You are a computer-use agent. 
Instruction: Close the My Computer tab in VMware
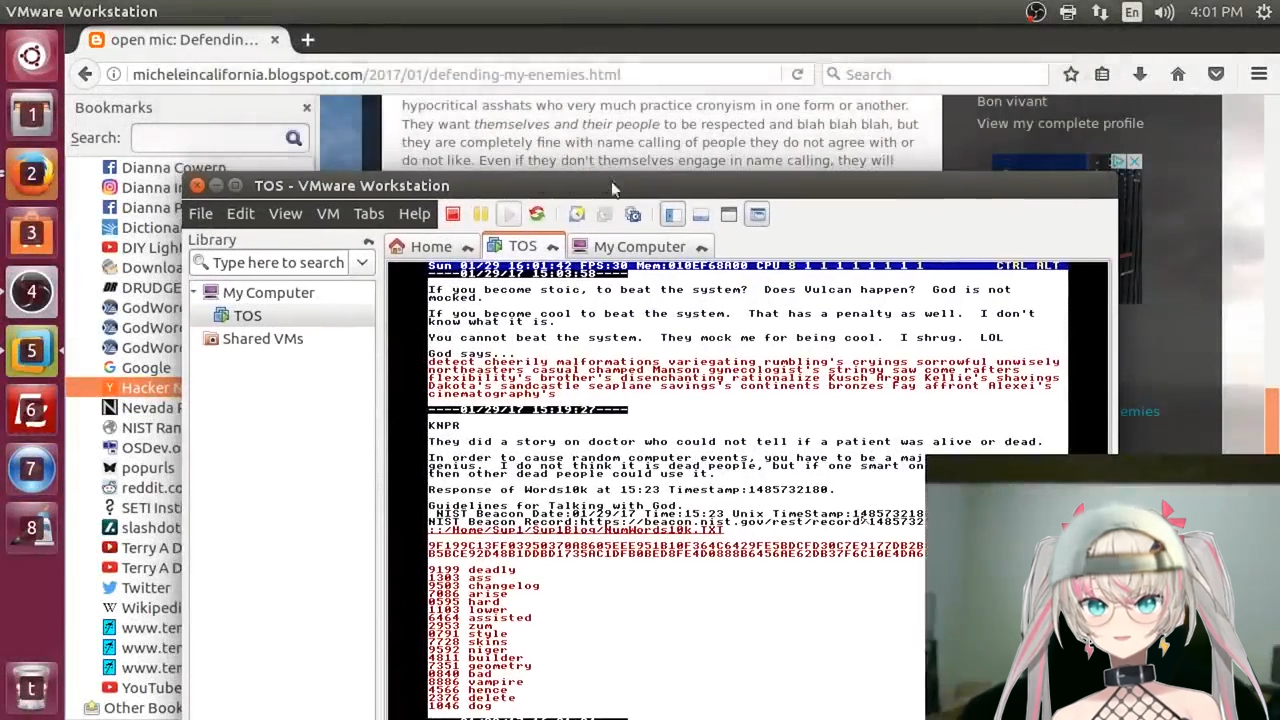tap(701, 247)
